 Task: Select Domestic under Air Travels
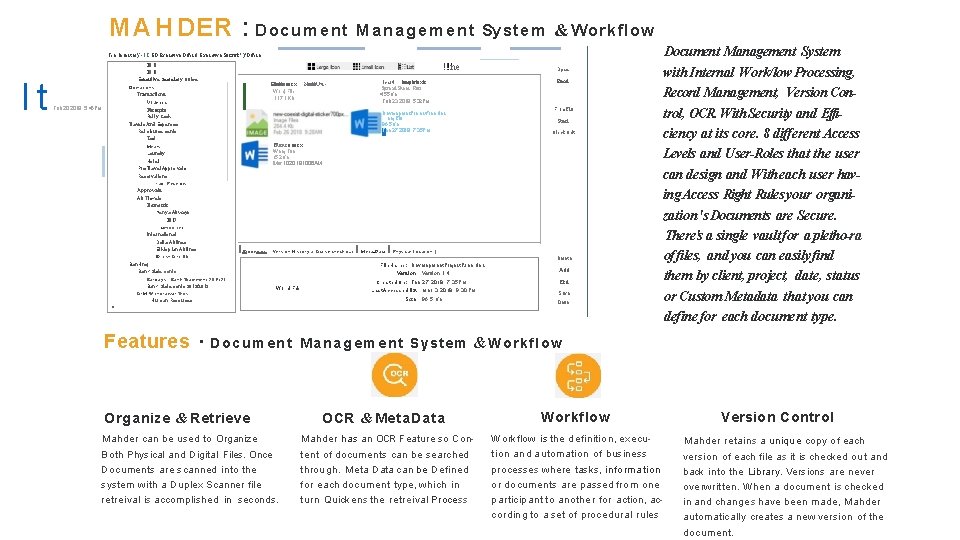click(x=157, y=205)
